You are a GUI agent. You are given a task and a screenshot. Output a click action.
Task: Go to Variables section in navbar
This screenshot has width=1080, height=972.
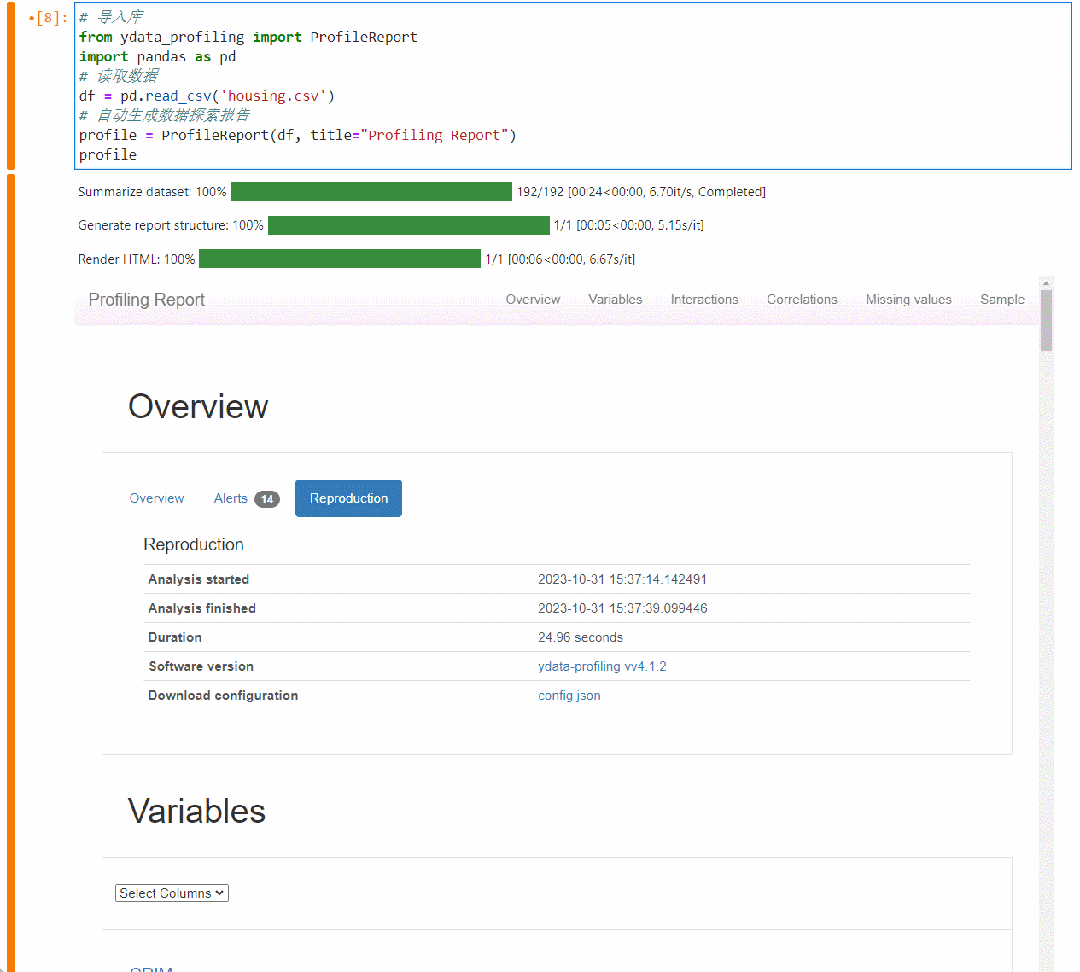pyautogui.click(x=614, y=300)
